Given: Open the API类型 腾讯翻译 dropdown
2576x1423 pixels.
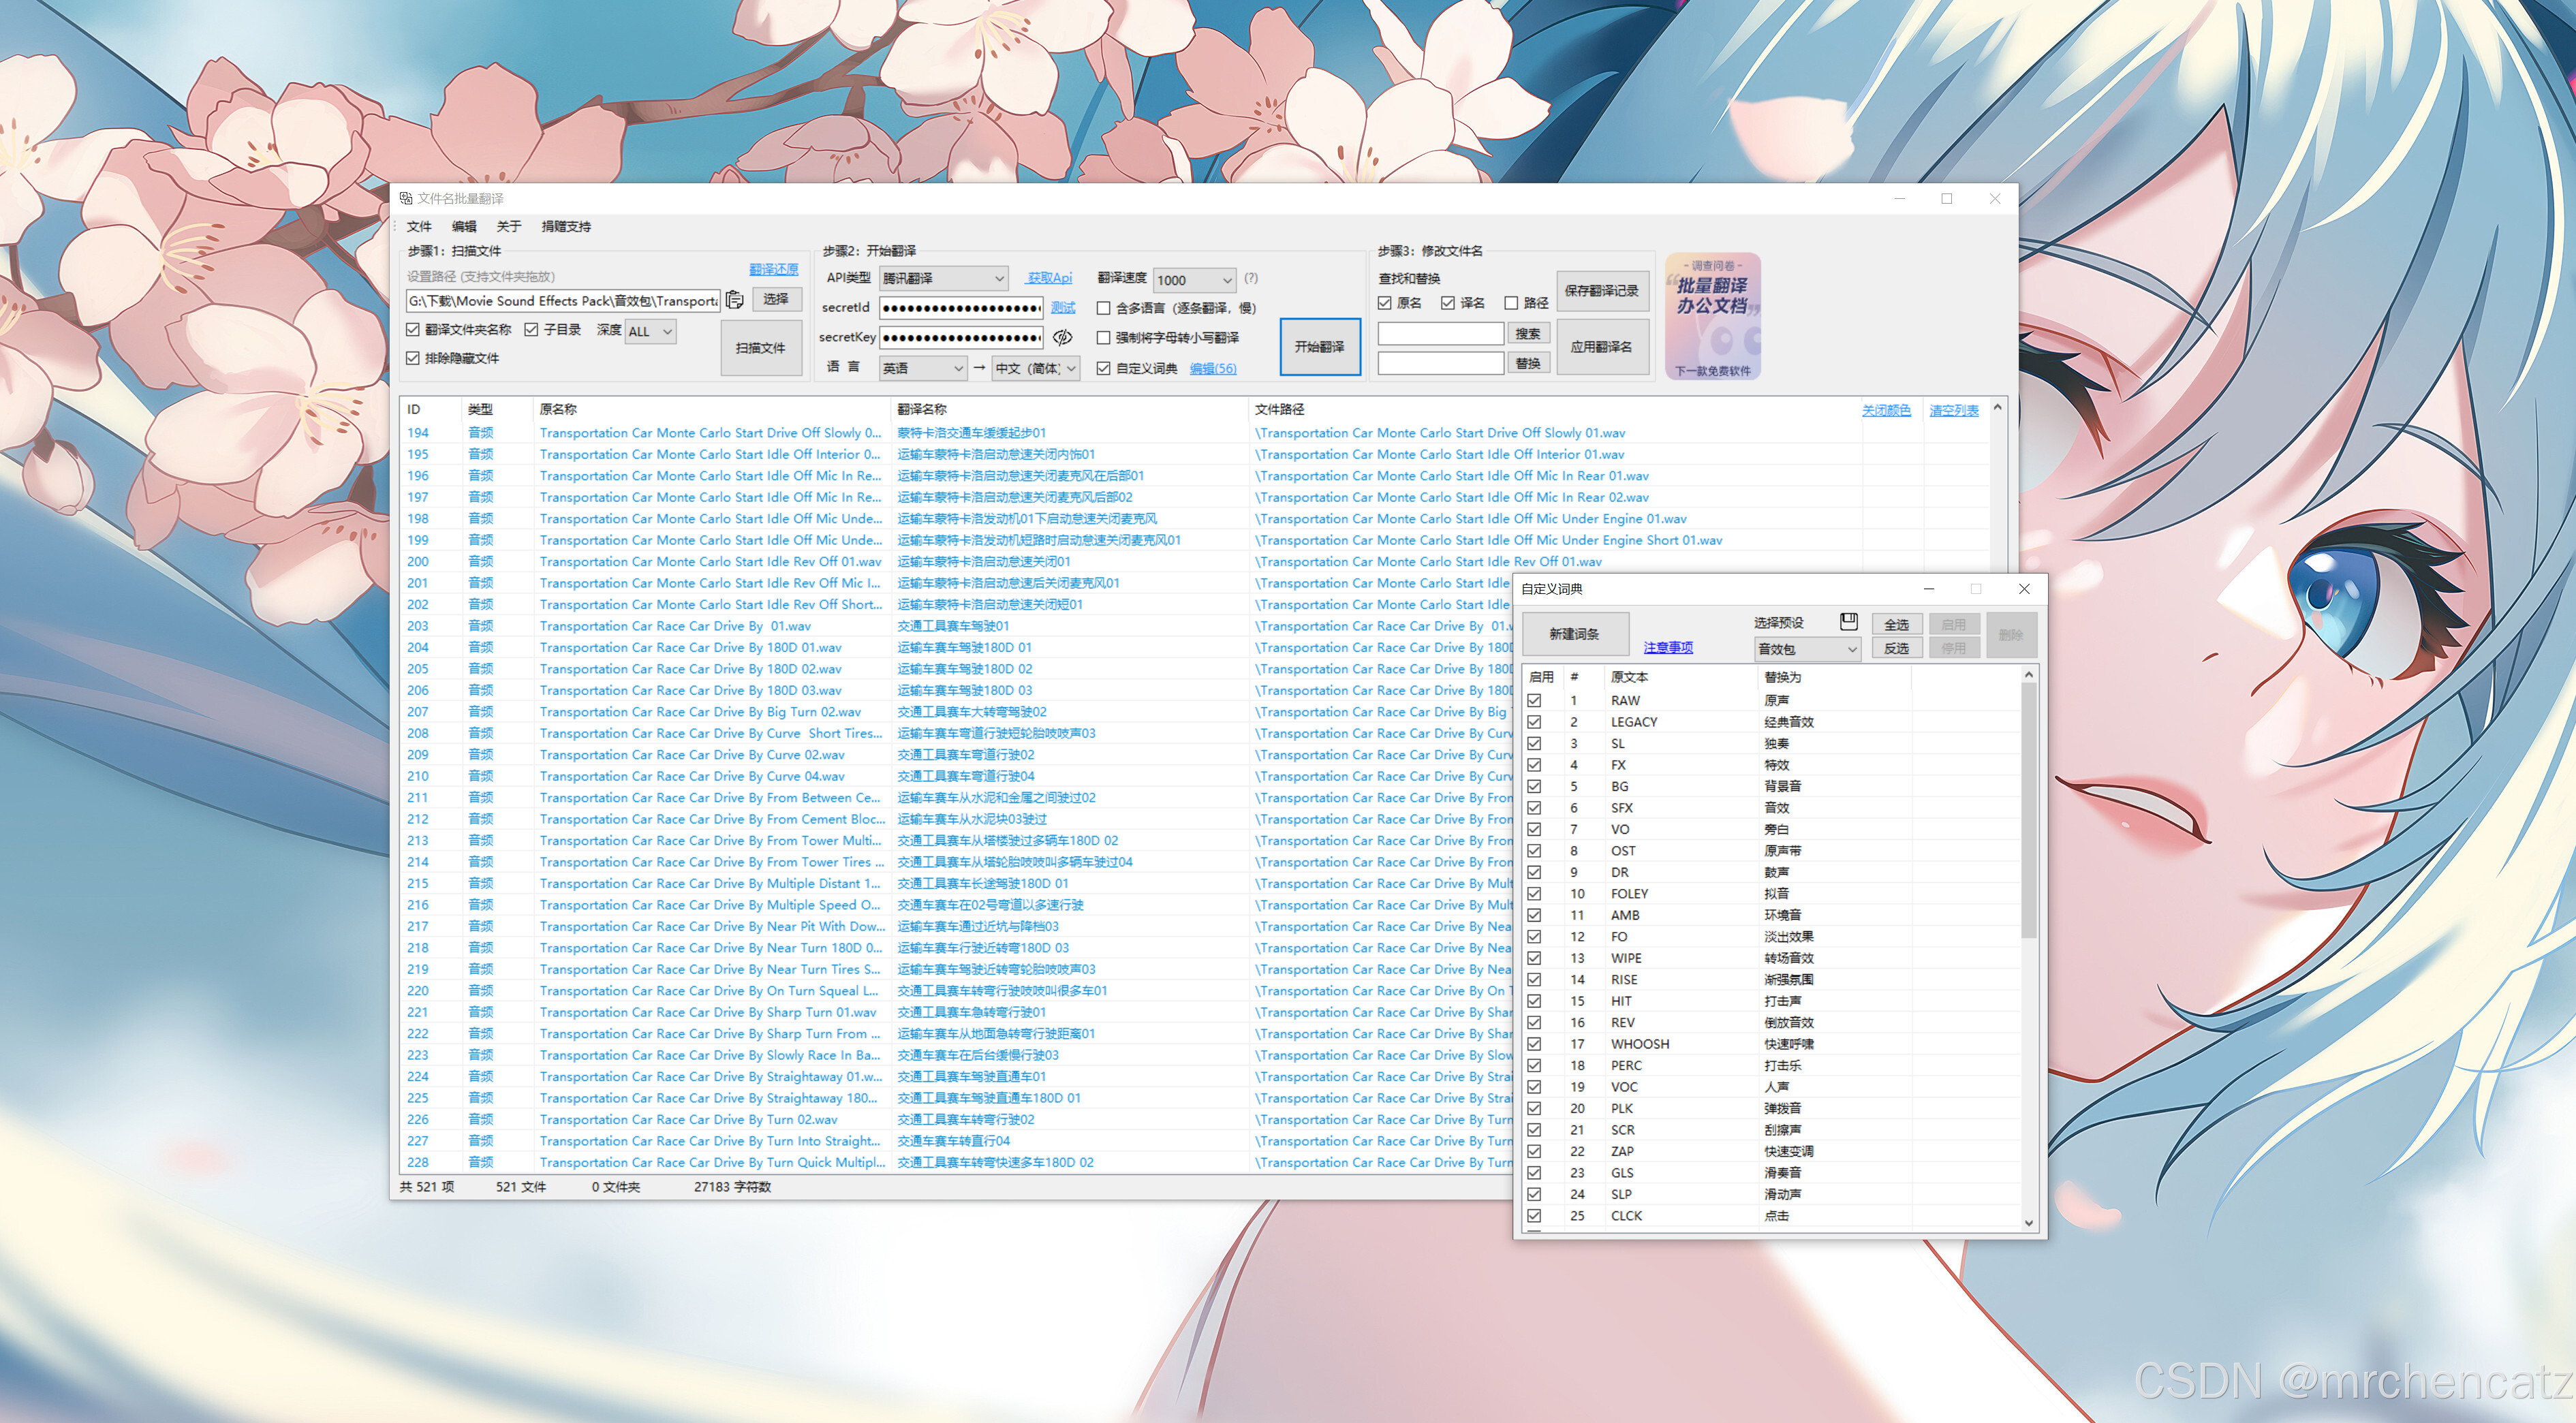Looking at the screenshot, I should coord(943,278).
